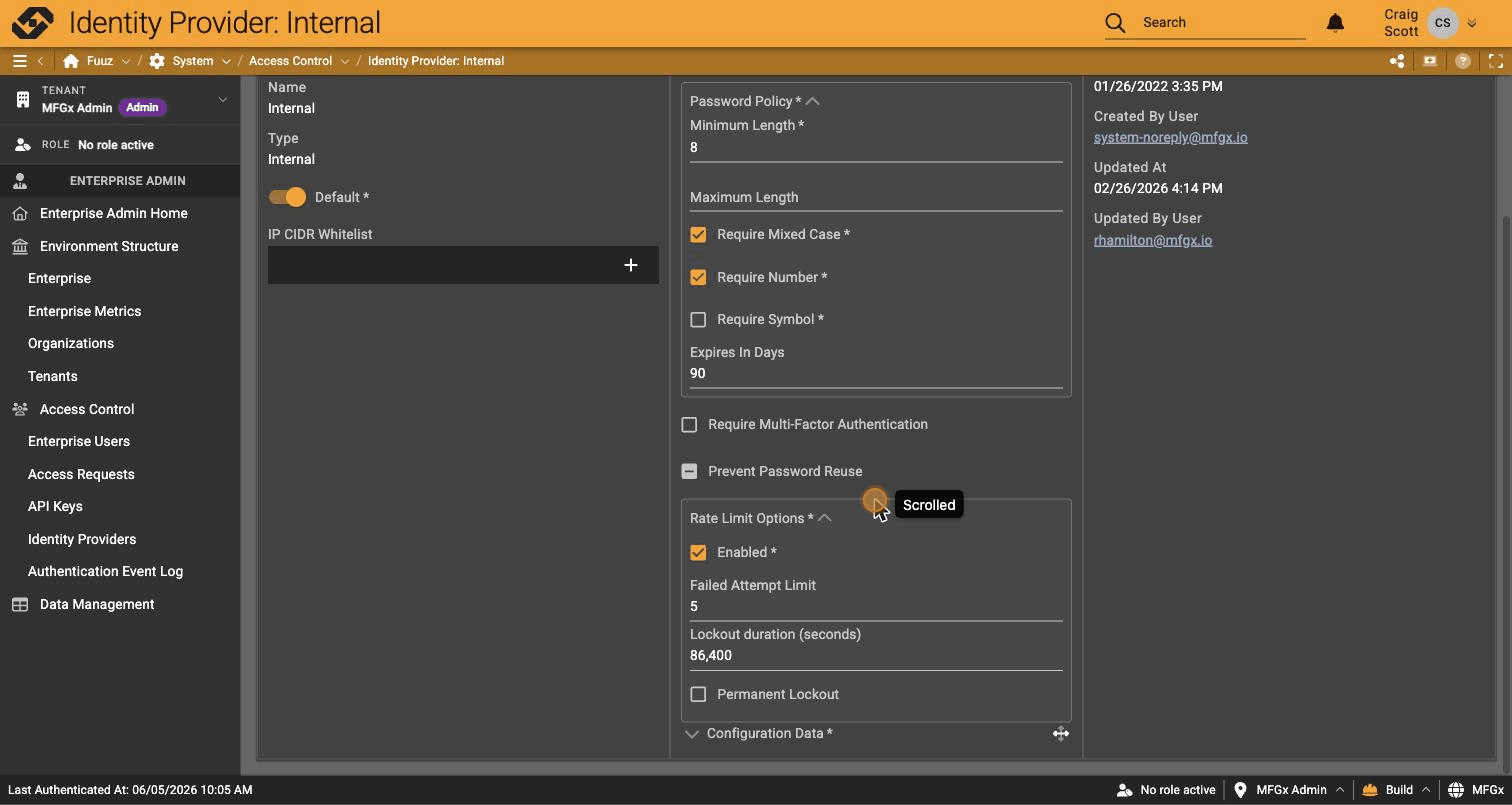1512x805 pixels.
Task: Open Enterprise Users in sidebar
Action: tap(79, 441)
